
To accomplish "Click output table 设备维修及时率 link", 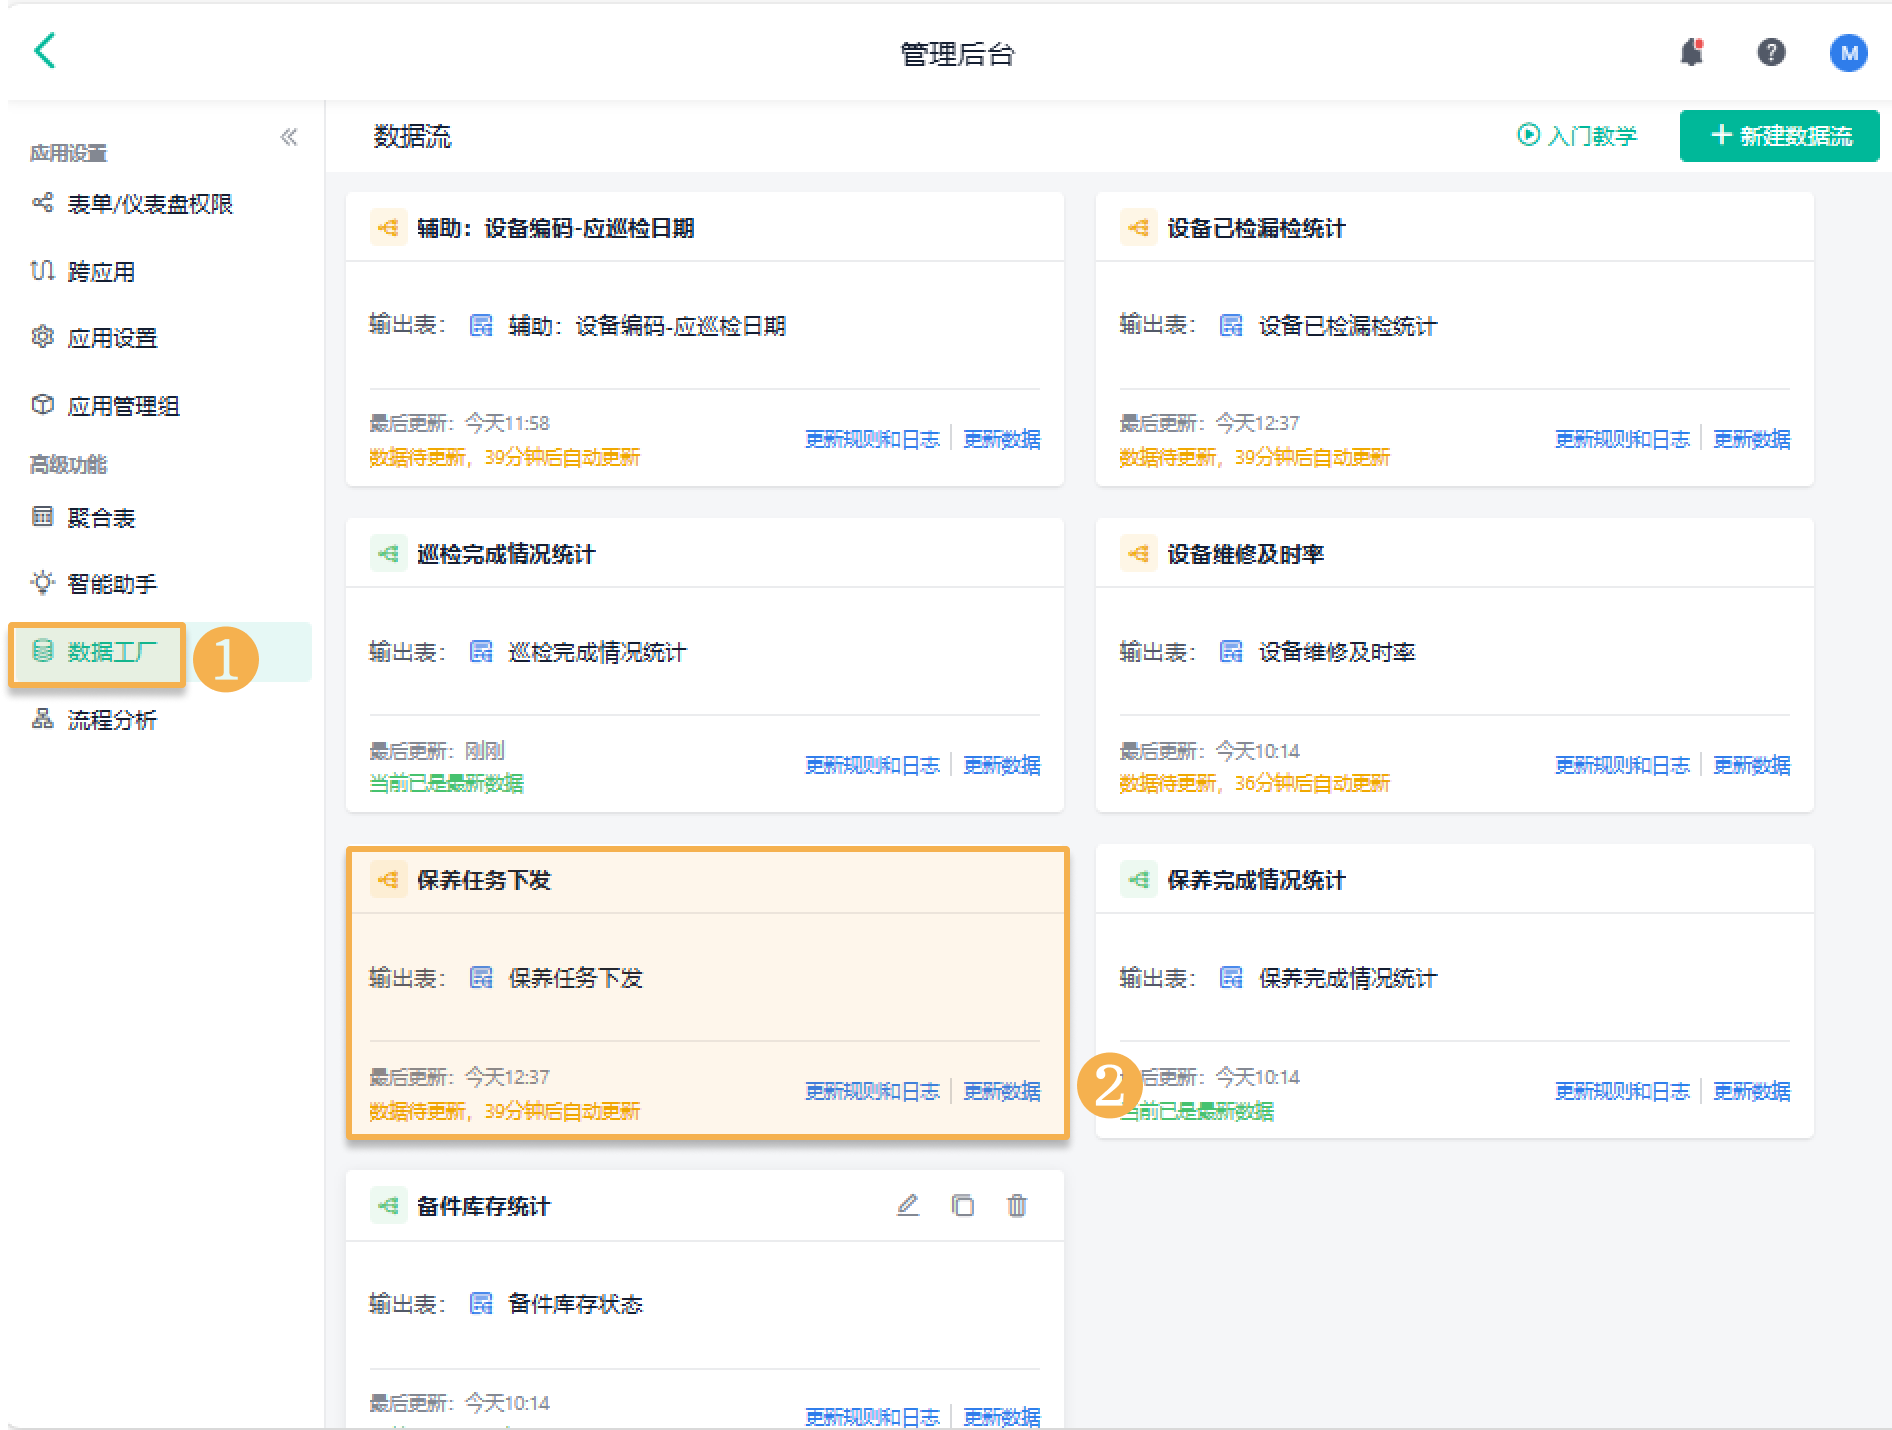I will [1336, 652].
